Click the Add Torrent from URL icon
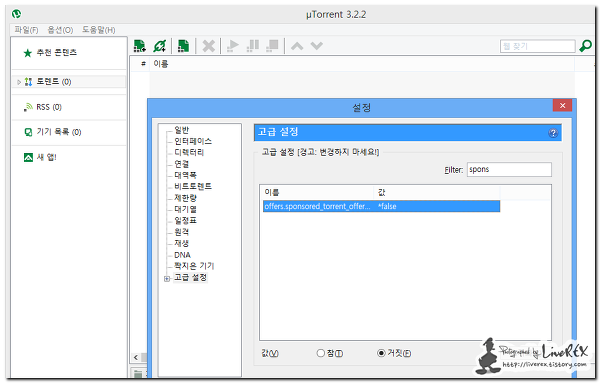Viewport: 600px width, 383px height. [160, 46]
